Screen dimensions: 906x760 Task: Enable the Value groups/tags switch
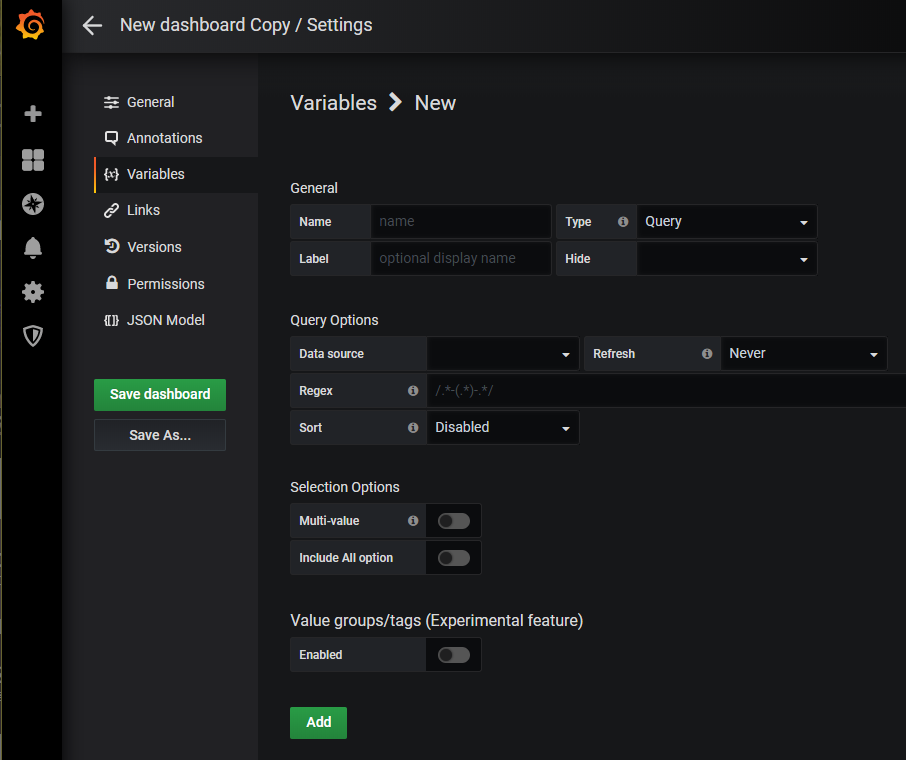pos(454,655)
